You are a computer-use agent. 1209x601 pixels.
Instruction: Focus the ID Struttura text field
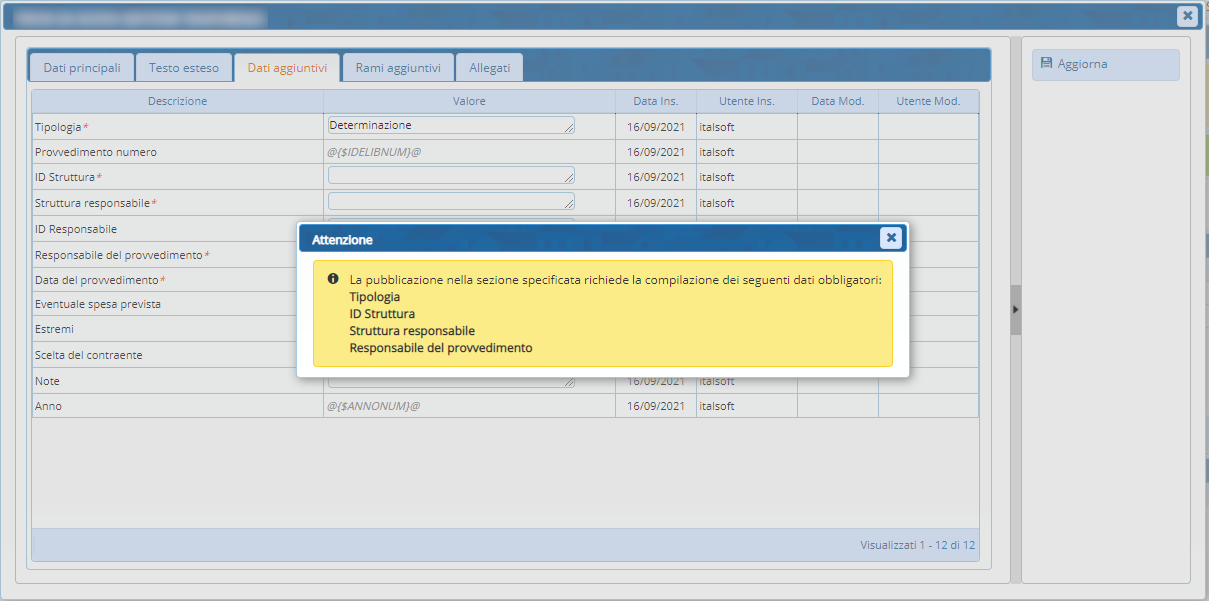450,175
